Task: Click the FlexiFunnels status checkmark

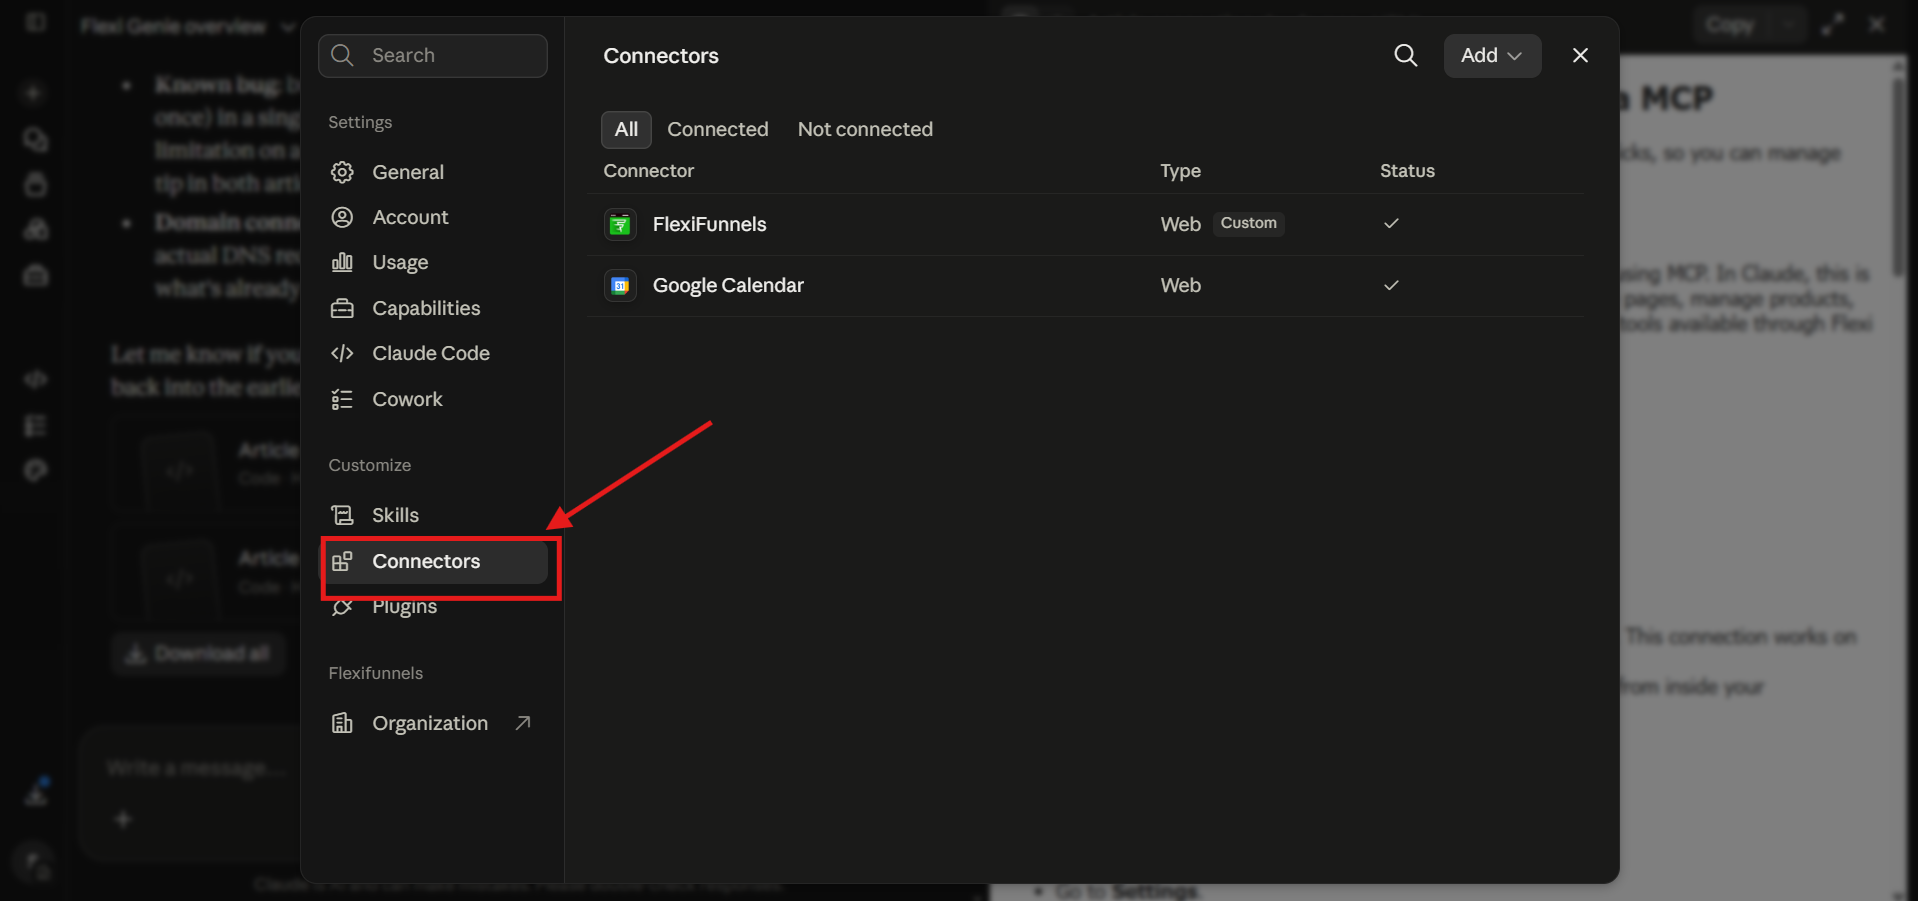Action: (x=1391, y=223)
